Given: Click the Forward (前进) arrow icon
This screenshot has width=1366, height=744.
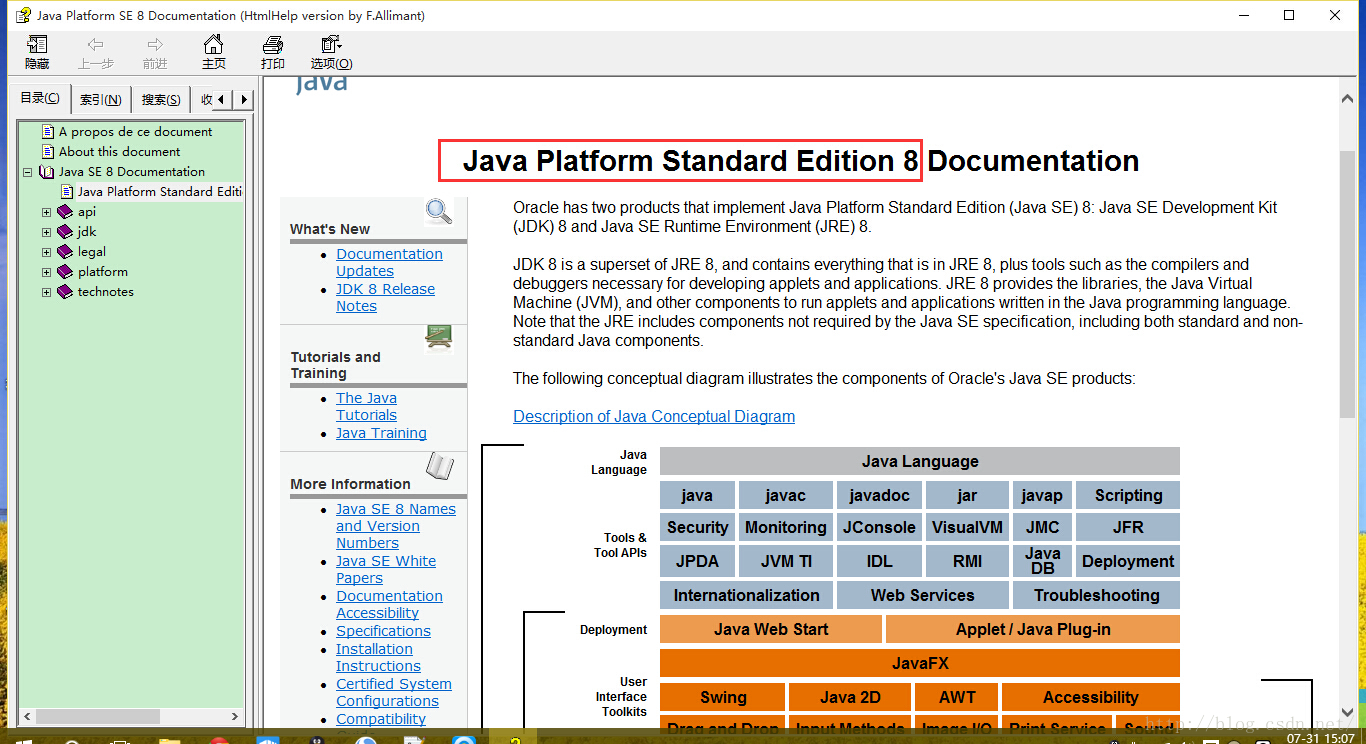Looking at the screenshot, I should [155, 44].
